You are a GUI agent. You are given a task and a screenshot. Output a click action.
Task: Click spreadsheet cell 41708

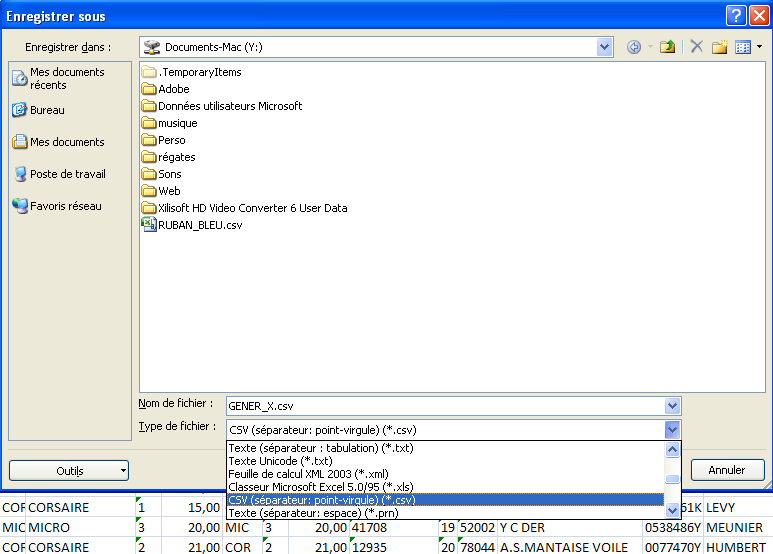point(394,528)
